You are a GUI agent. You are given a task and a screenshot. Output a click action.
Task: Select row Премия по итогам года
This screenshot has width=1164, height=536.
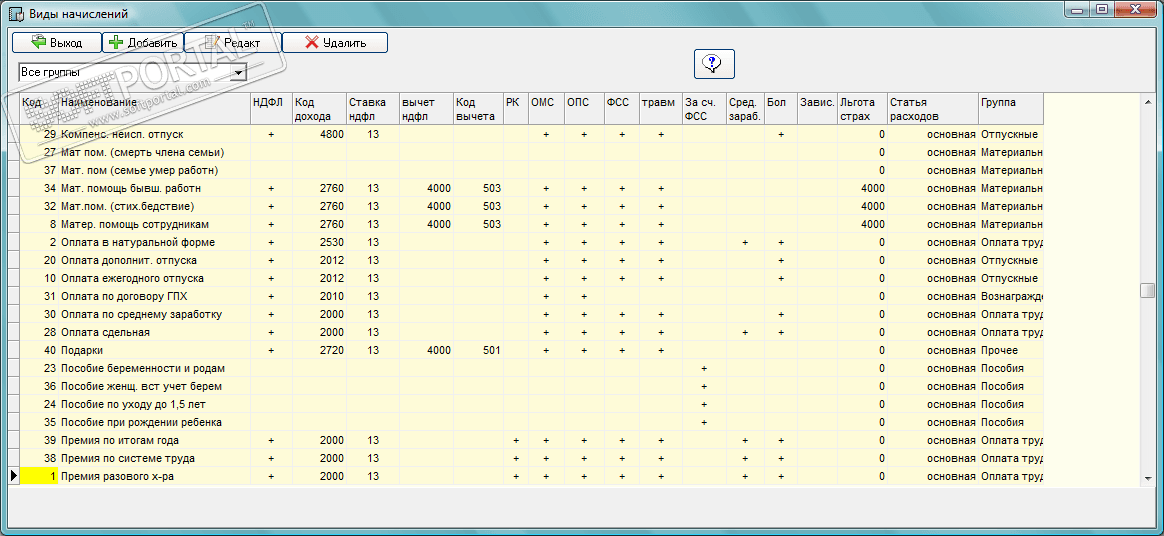coord(531,440)
